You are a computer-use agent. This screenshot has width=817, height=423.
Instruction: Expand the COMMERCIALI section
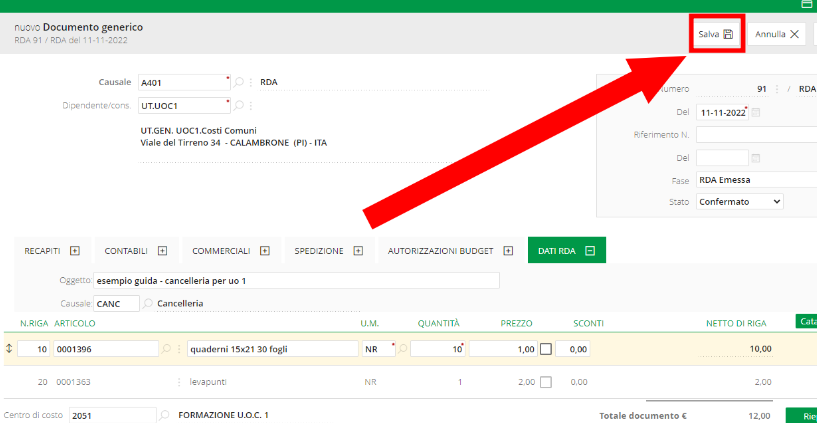click(265, 251)
